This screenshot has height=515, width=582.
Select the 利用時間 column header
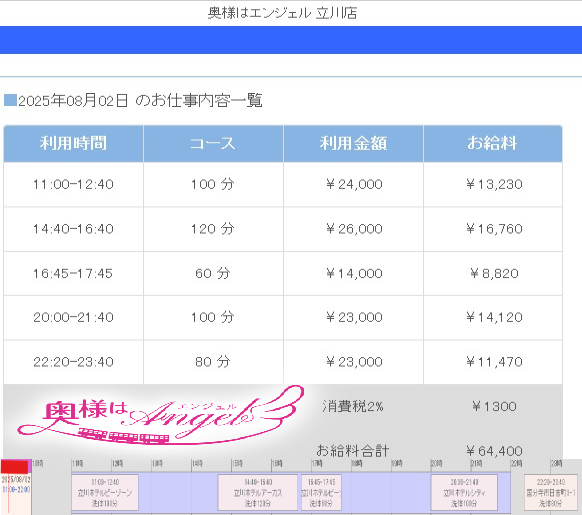73,143
